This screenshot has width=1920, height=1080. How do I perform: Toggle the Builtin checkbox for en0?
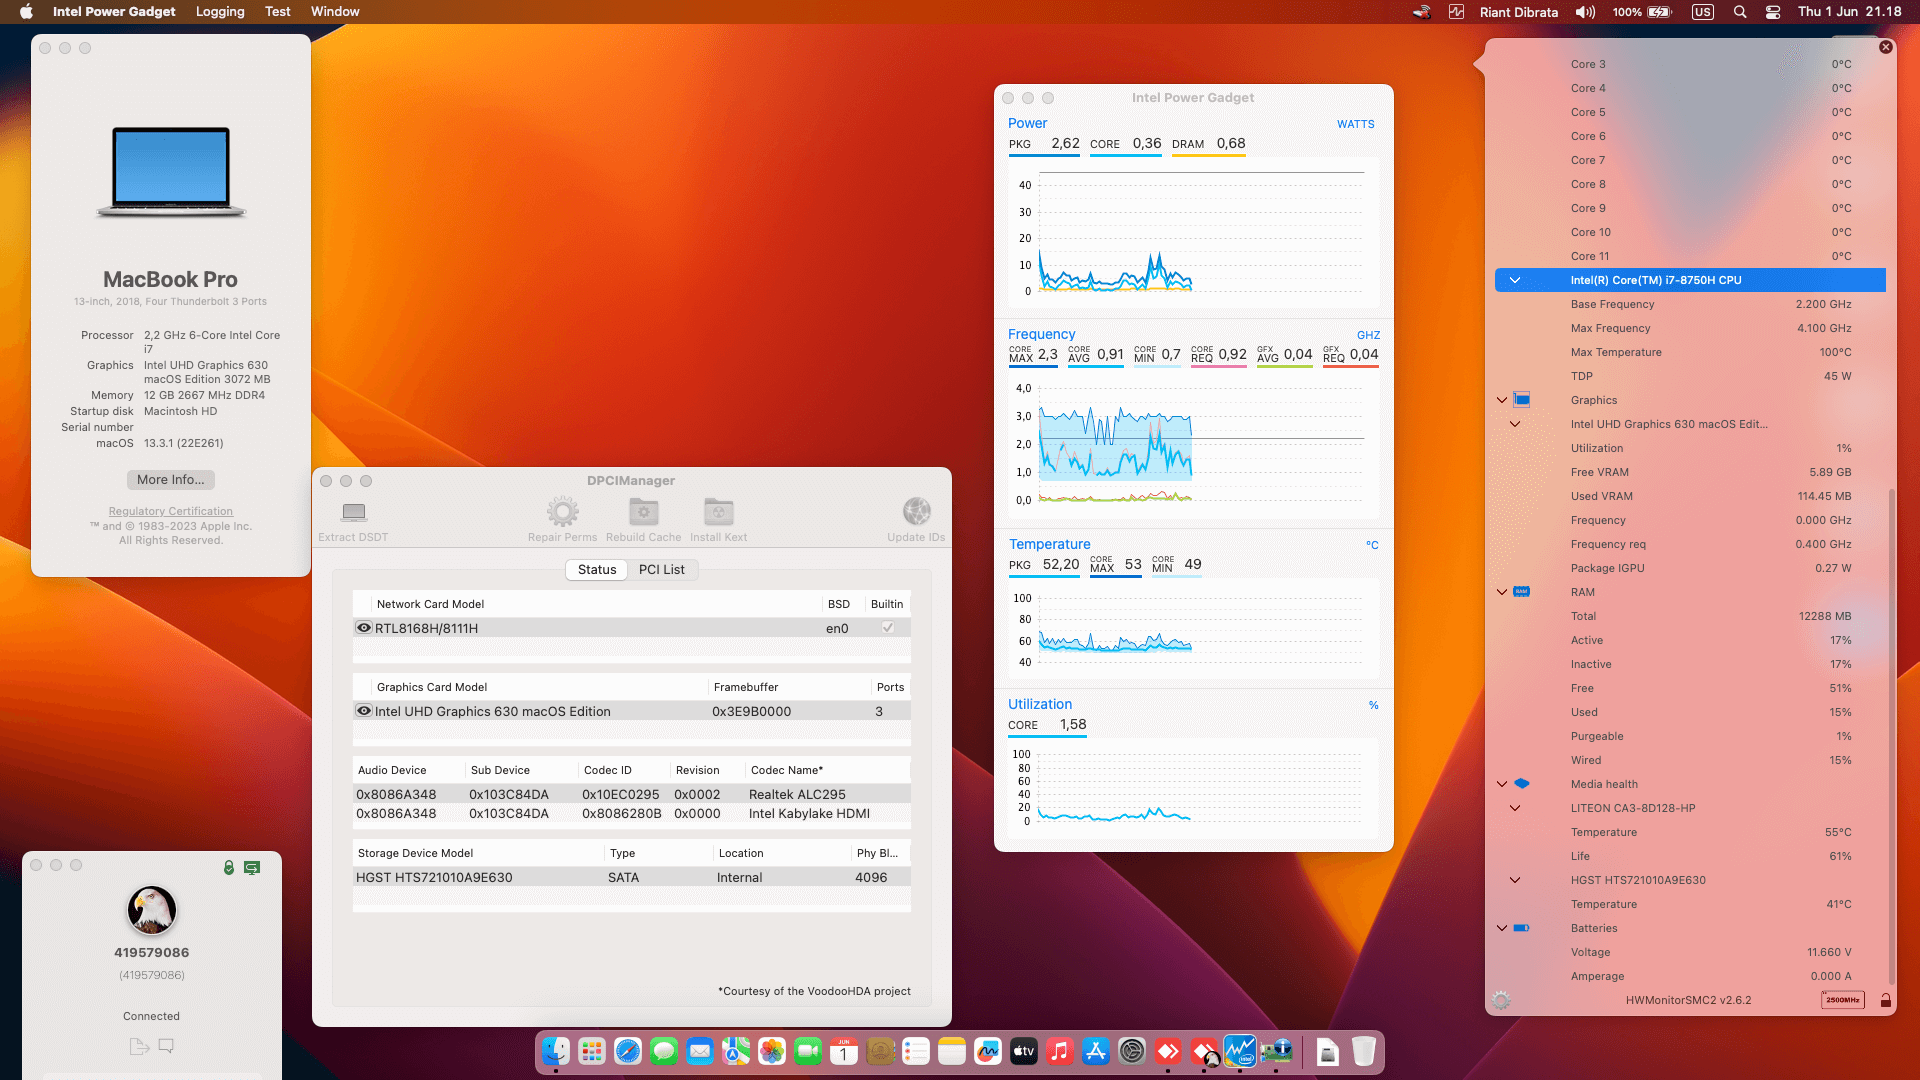[x=886, y=628]
